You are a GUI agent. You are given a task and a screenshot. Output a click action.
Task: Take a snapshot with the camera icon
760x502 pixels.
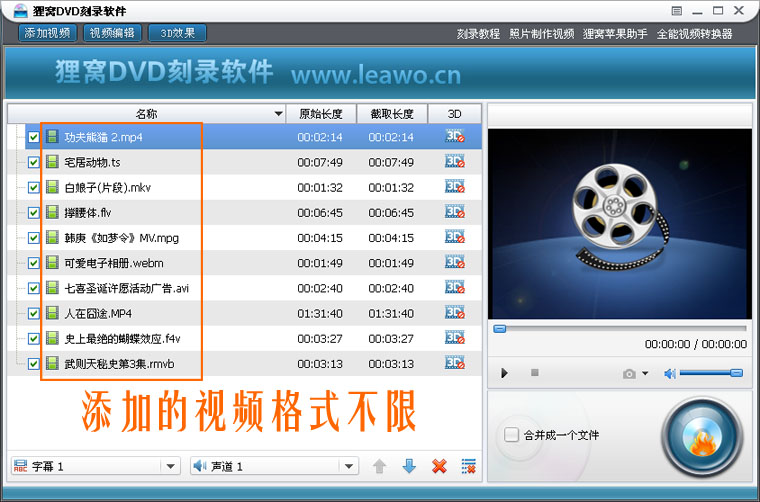[x=629, y=374]
